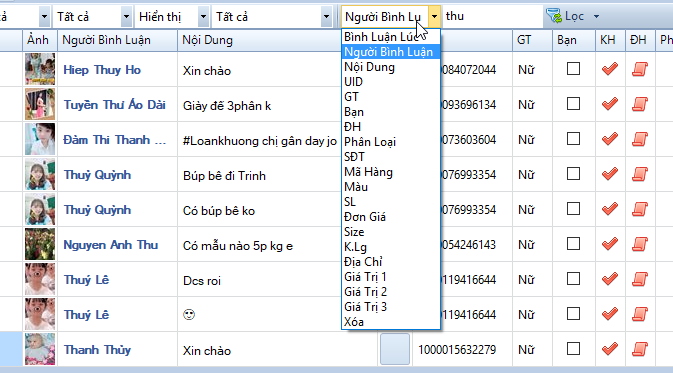Viewport: 673px width, 373px height.
Task: Sort by the Người Bình Luận column header
Action: pos(117,40)
